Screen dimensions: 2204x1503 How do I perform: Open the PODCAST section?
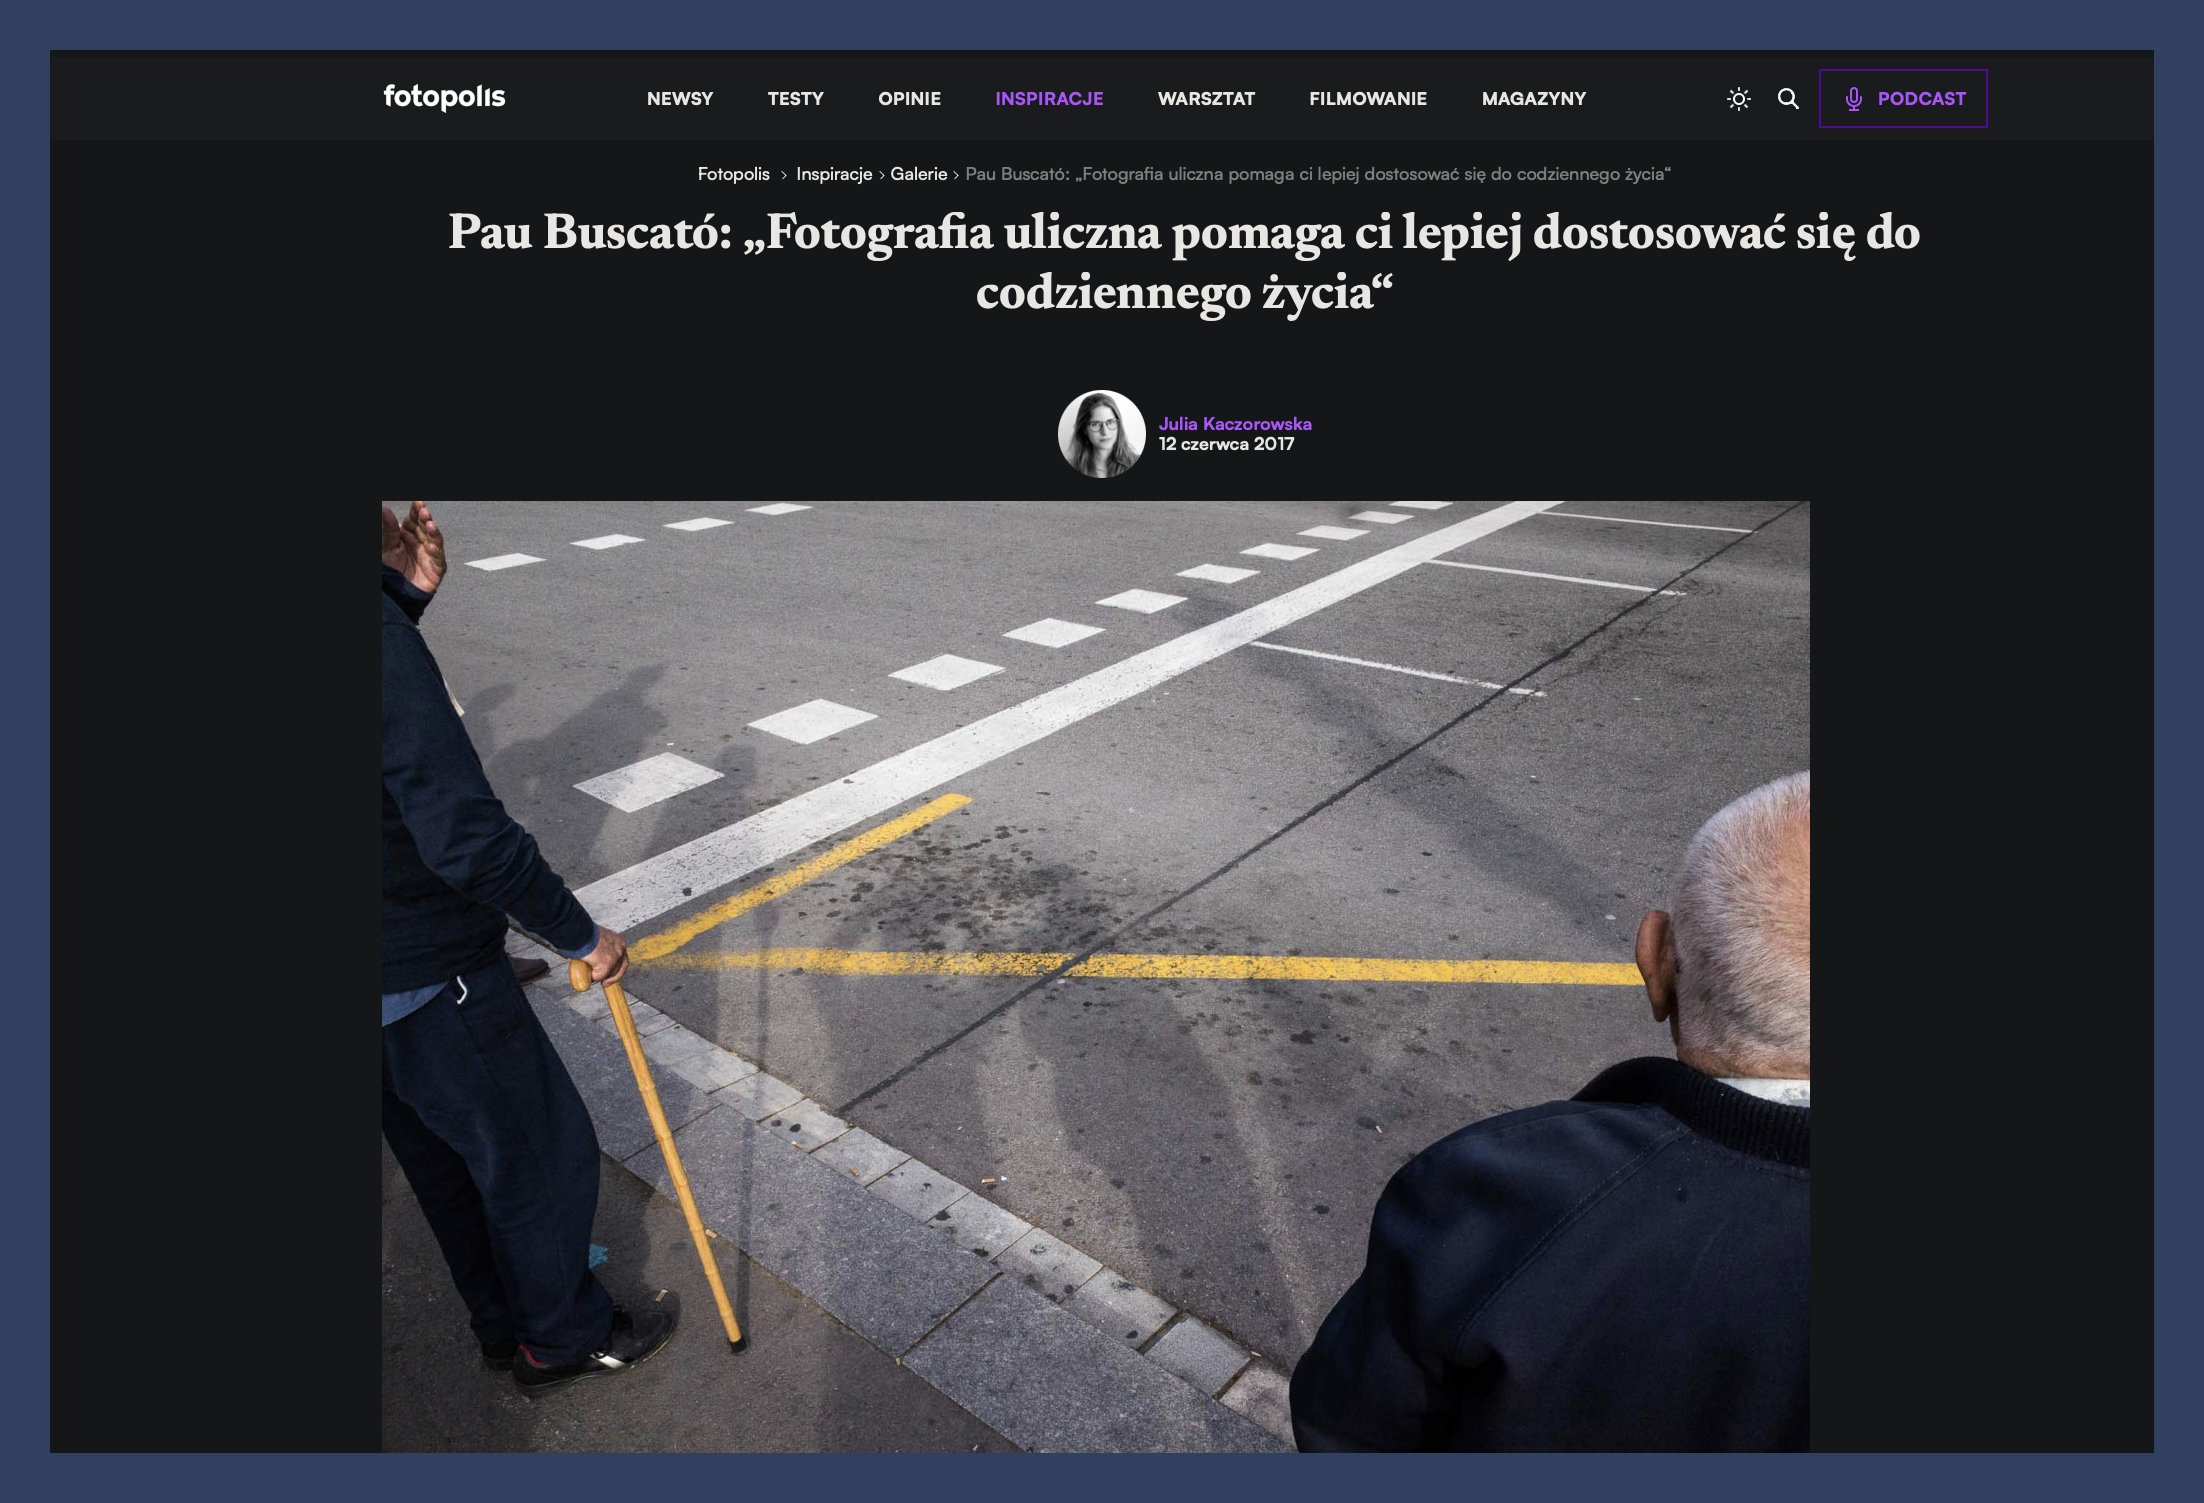click(x=1920, y=98)
